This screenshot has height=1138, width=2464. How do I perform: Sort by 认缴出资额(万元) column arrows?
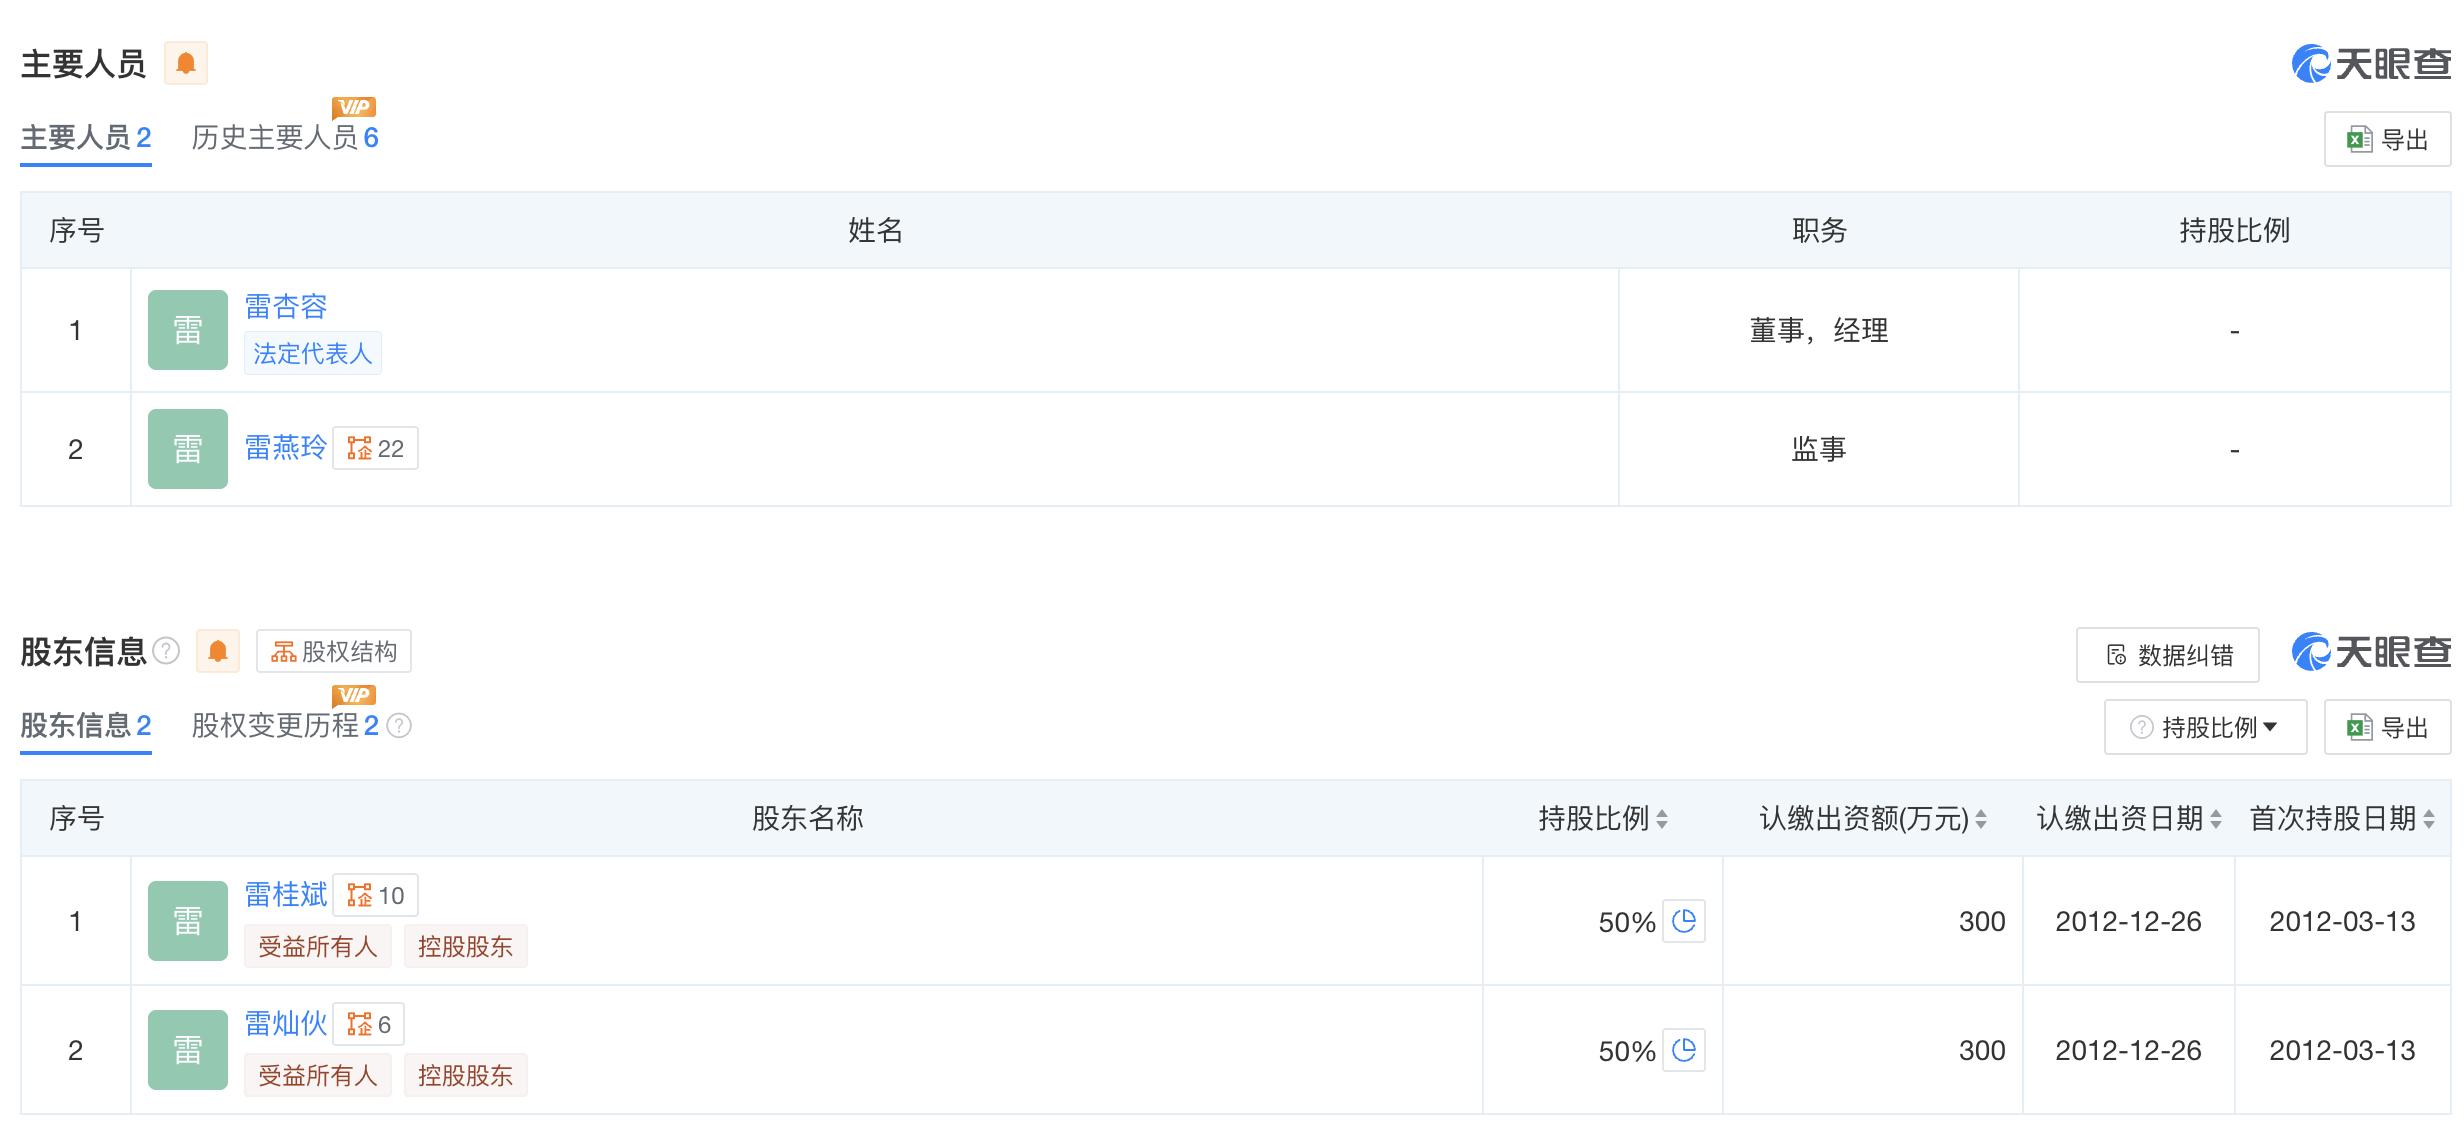point(1981,819)
